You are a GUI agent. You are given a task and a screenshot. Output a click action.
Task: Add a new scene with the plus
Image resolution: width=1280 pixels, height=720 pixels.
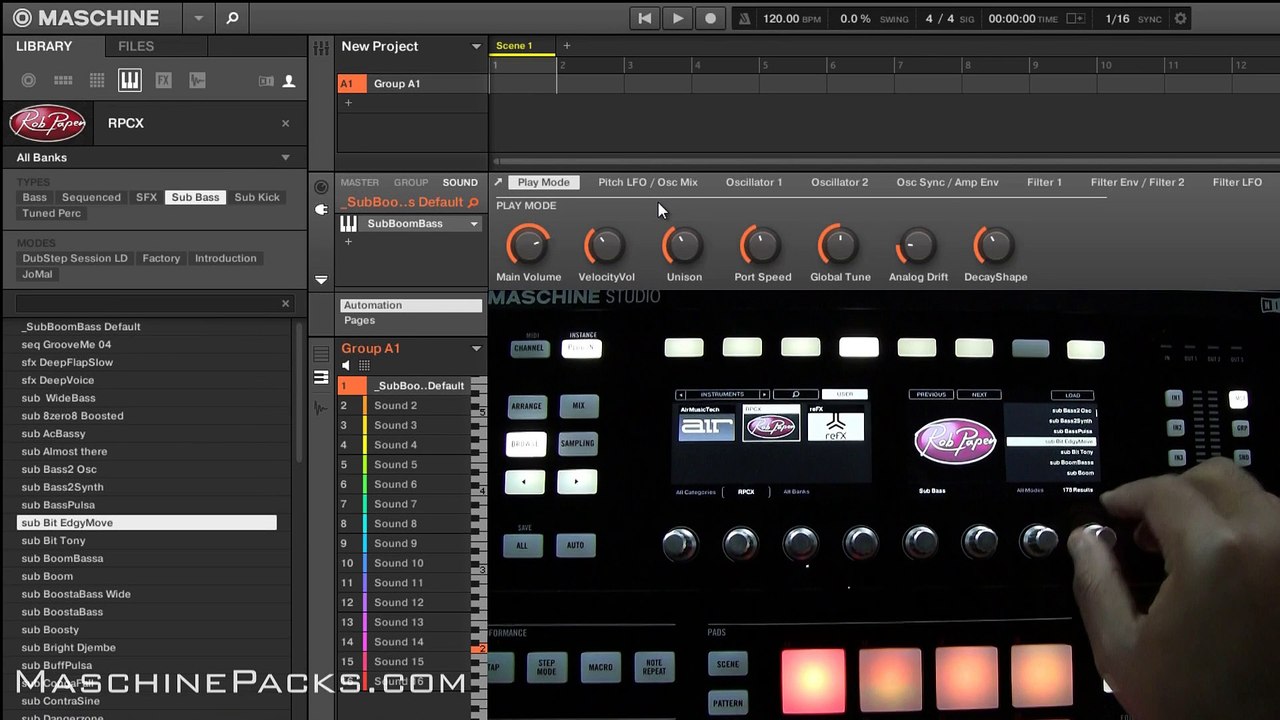pos(566,45)
